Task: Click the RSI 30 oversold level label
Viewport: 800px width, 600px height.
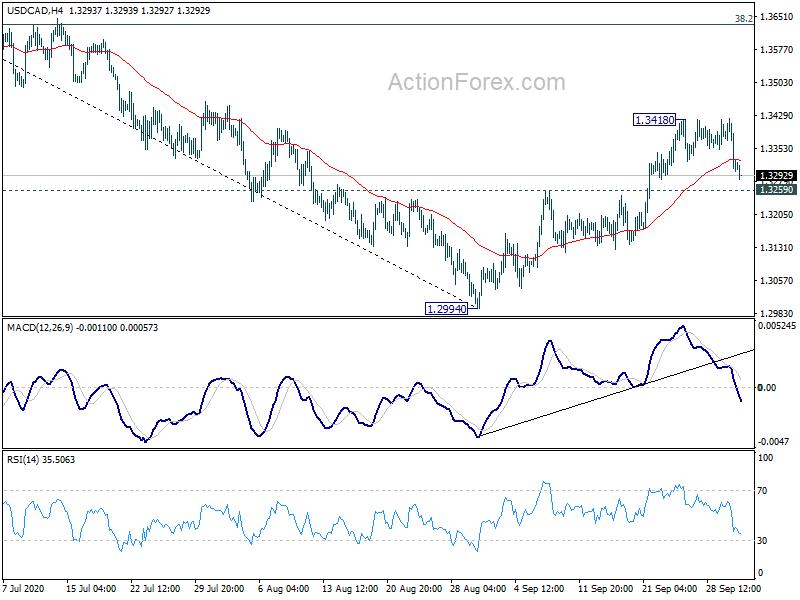Action: 762,541
